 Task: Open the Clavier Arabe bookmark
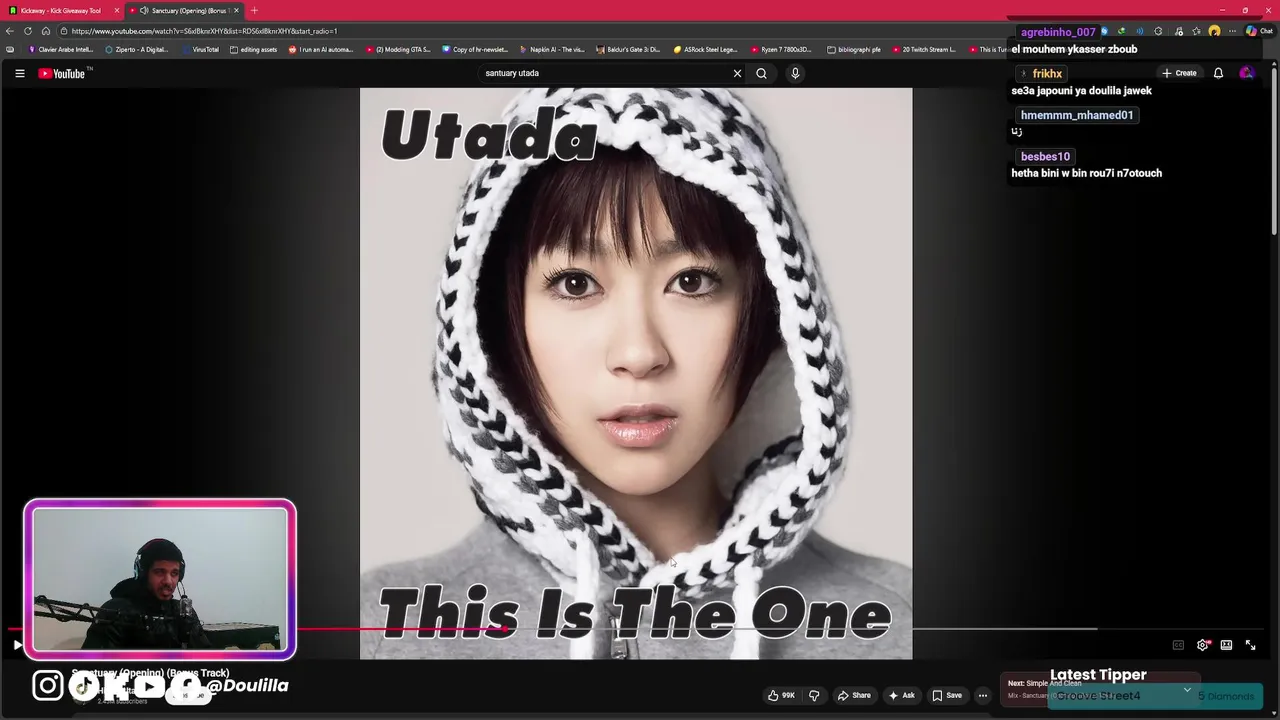pyautogui.click(x=61, y=49)
